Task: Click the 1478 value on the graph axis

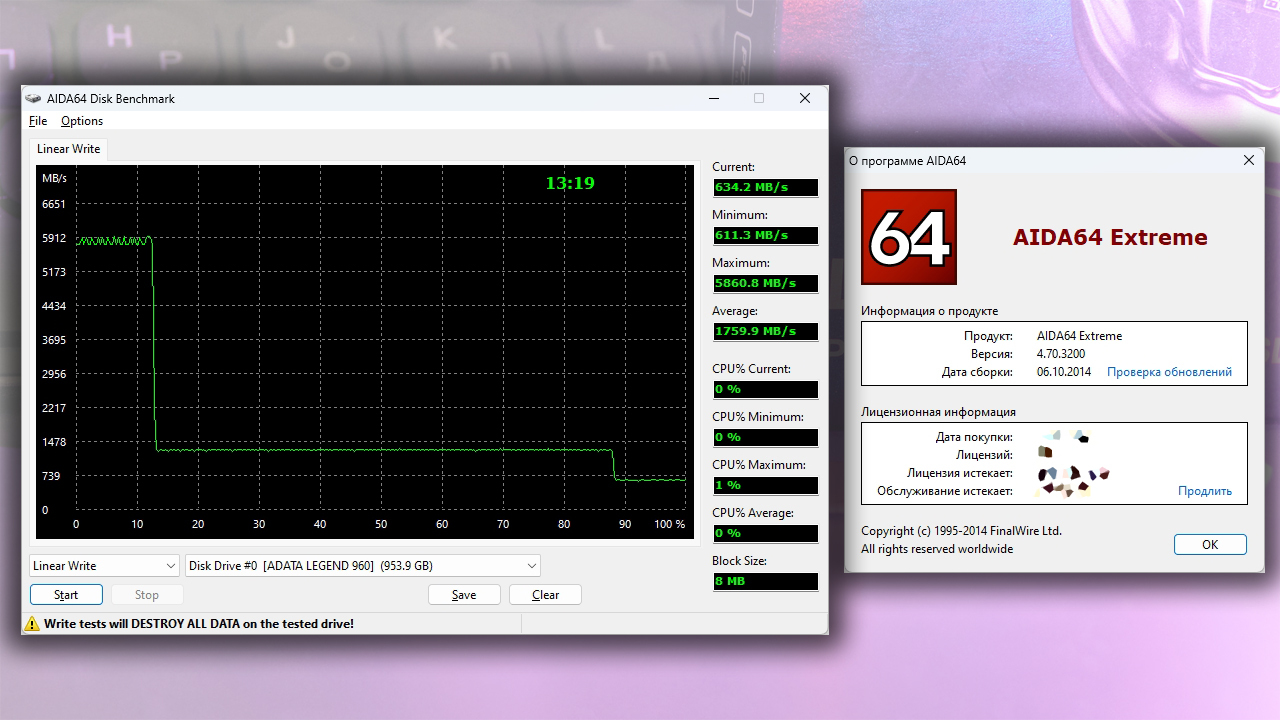Action: (x=53, y=442)
